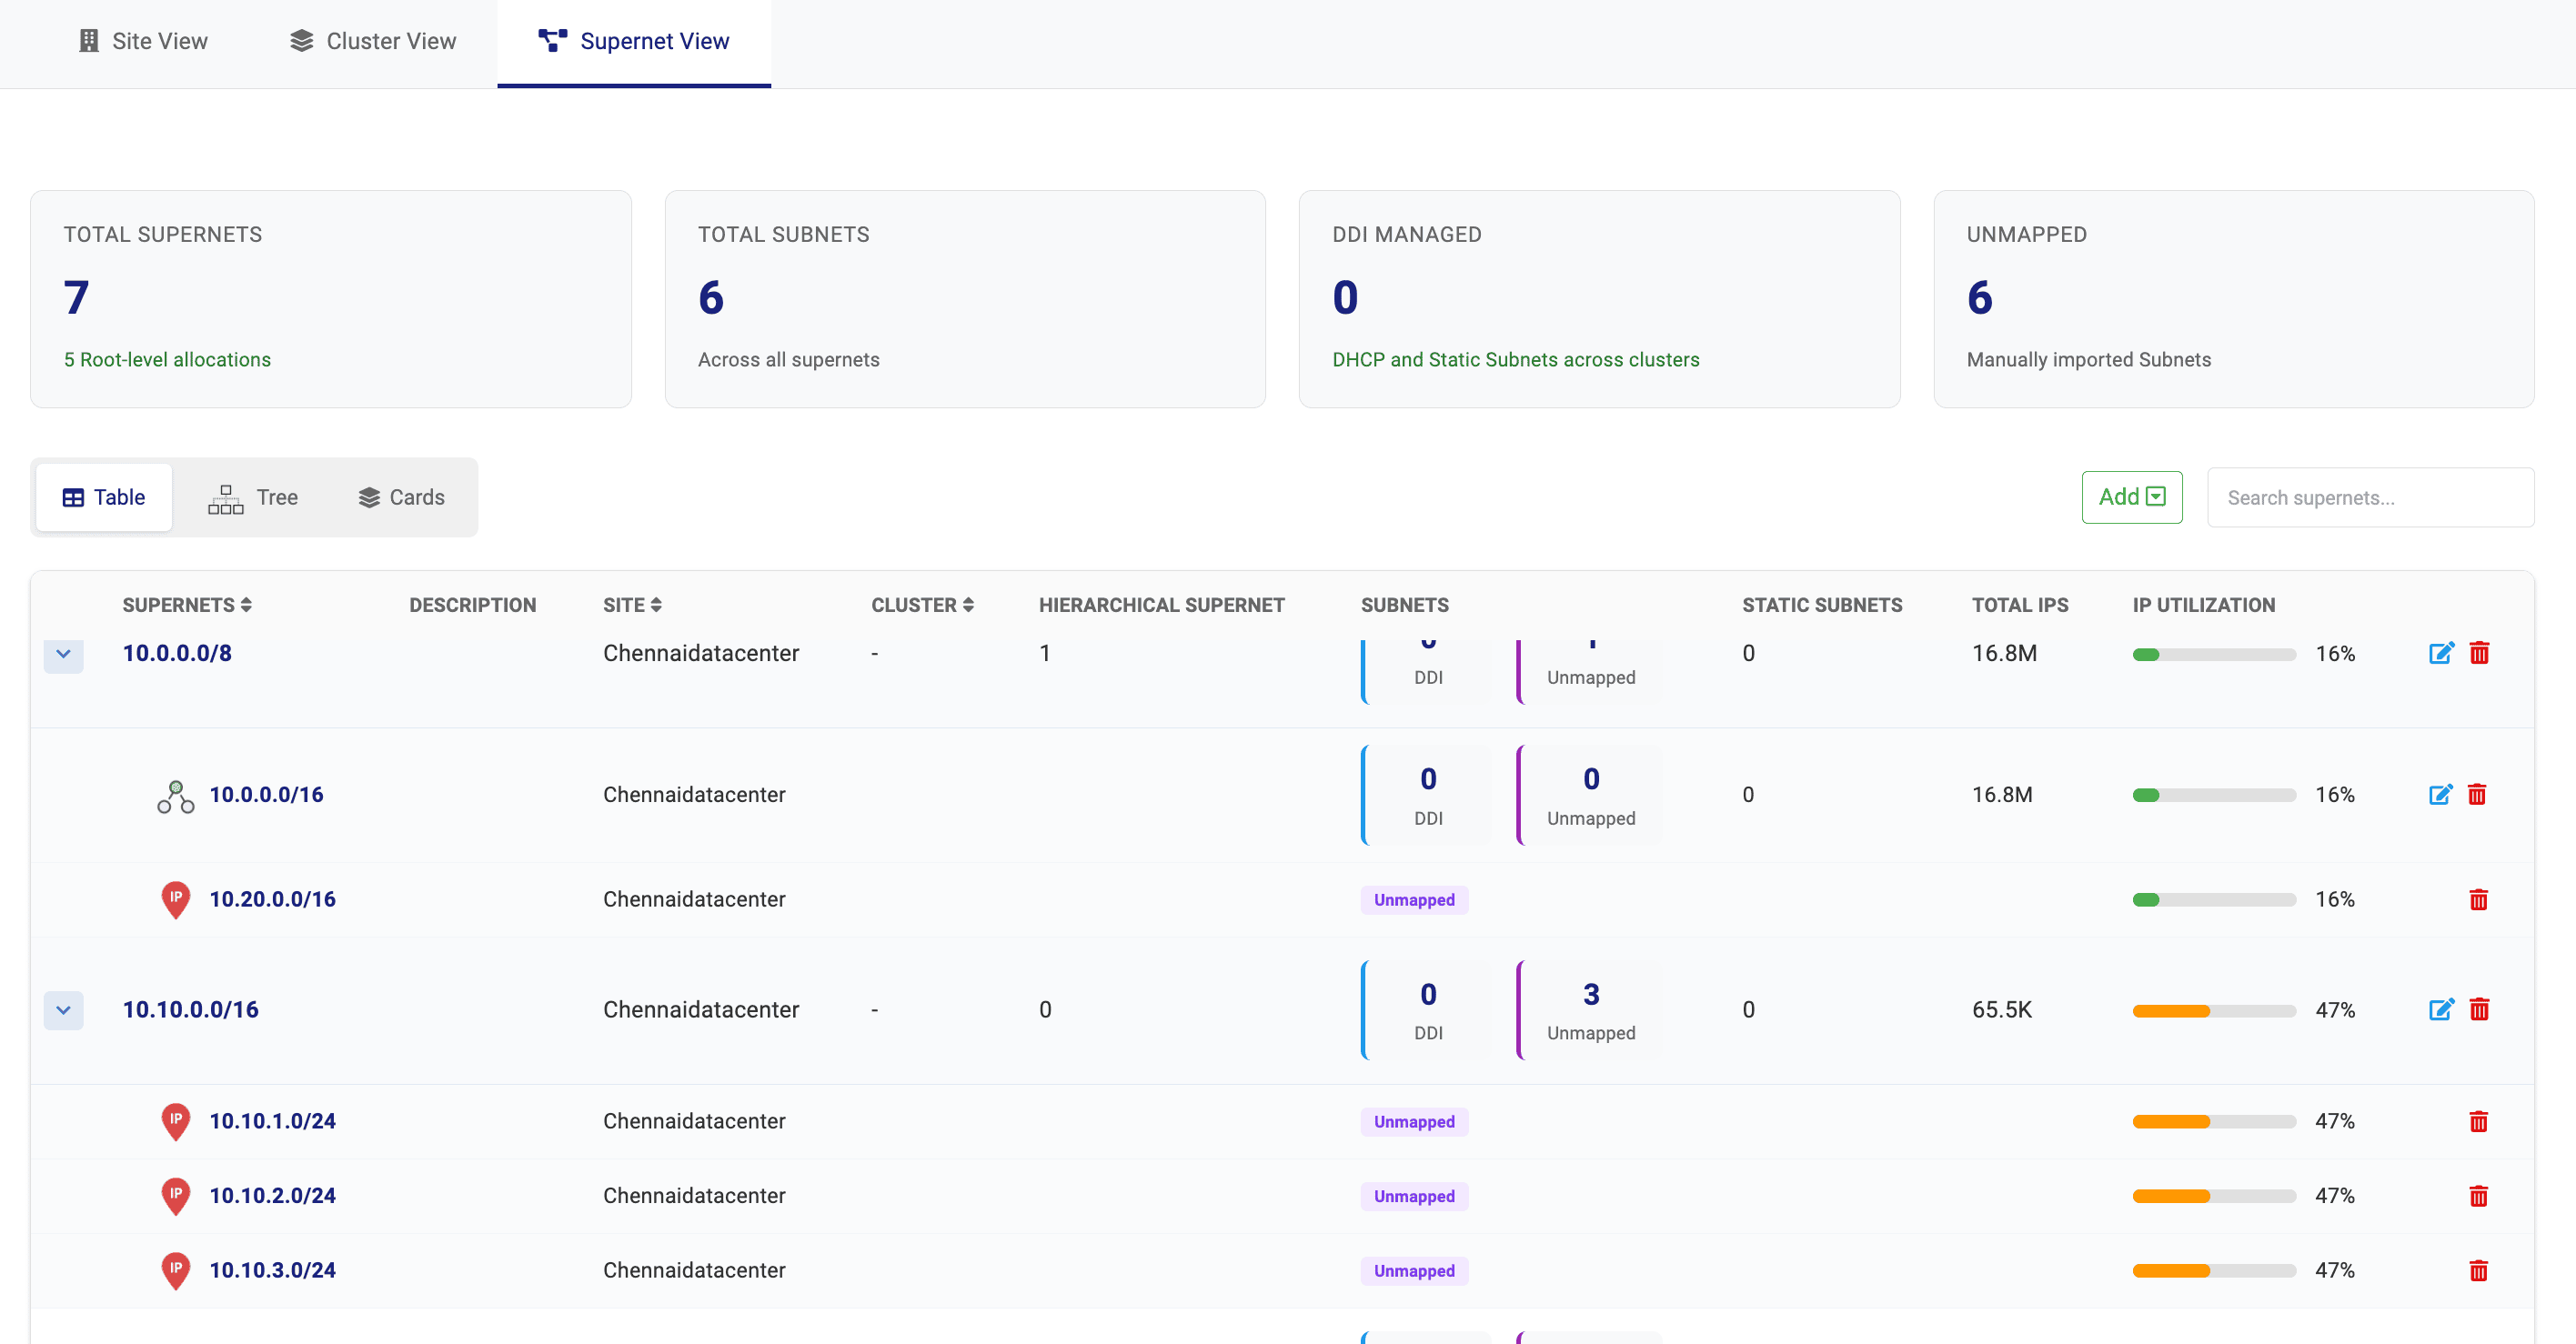The height and width of the screenshot is (1344, 2576).
Task: Collapse the 10.10.0.0/16 supernet row
Action: [x=63, y=1010]
